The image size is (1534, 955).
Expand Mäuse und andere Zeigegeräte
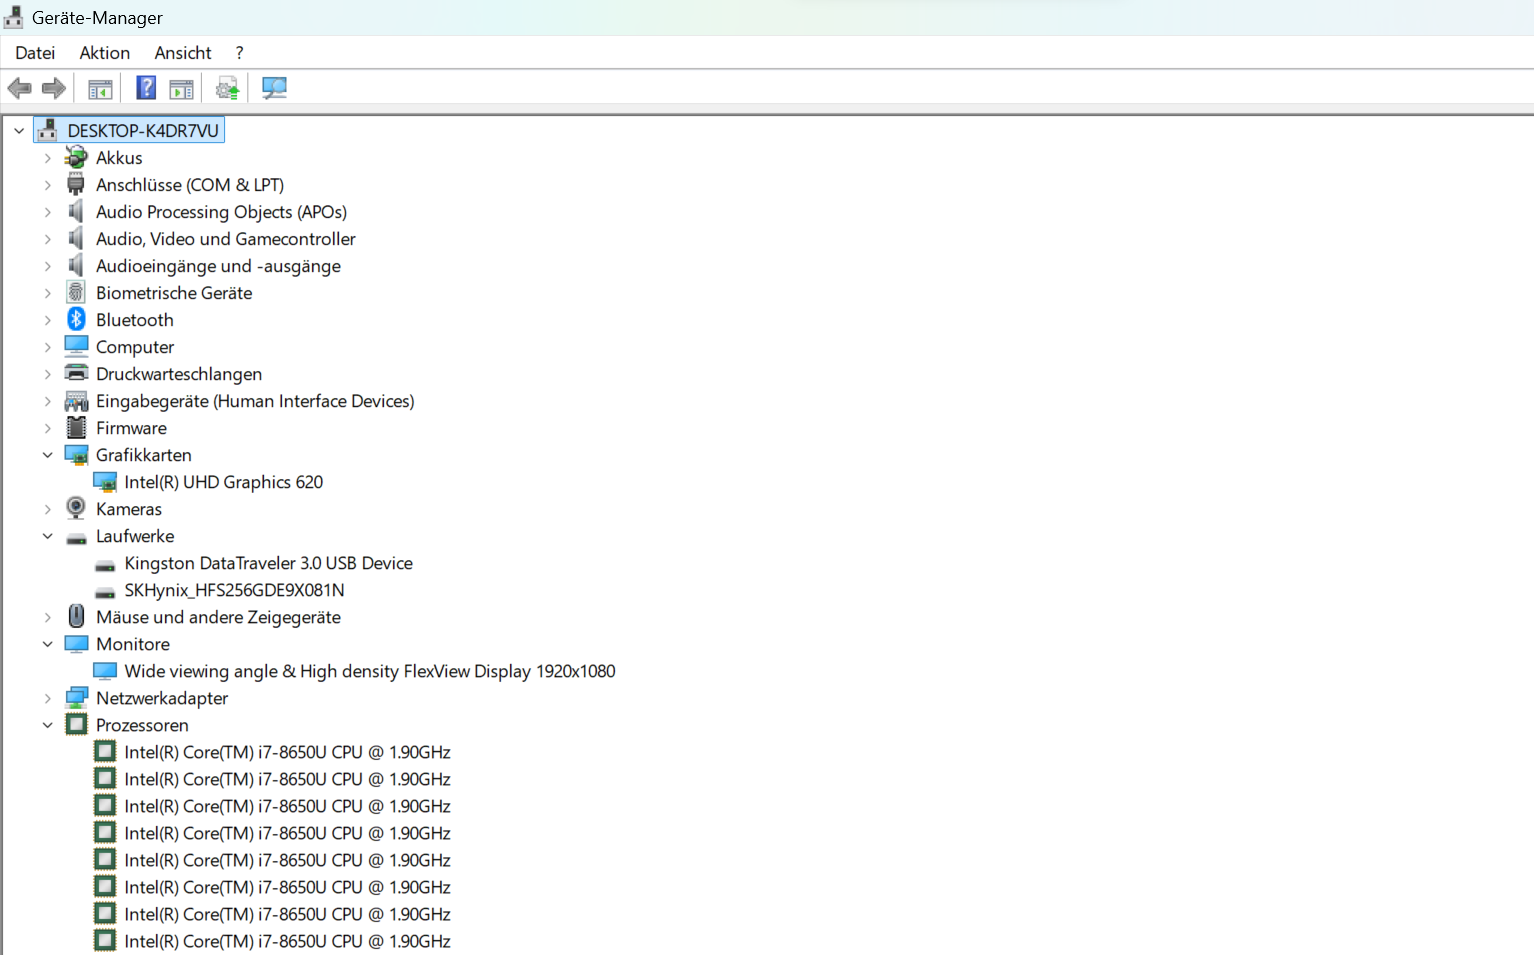point(48,617)
